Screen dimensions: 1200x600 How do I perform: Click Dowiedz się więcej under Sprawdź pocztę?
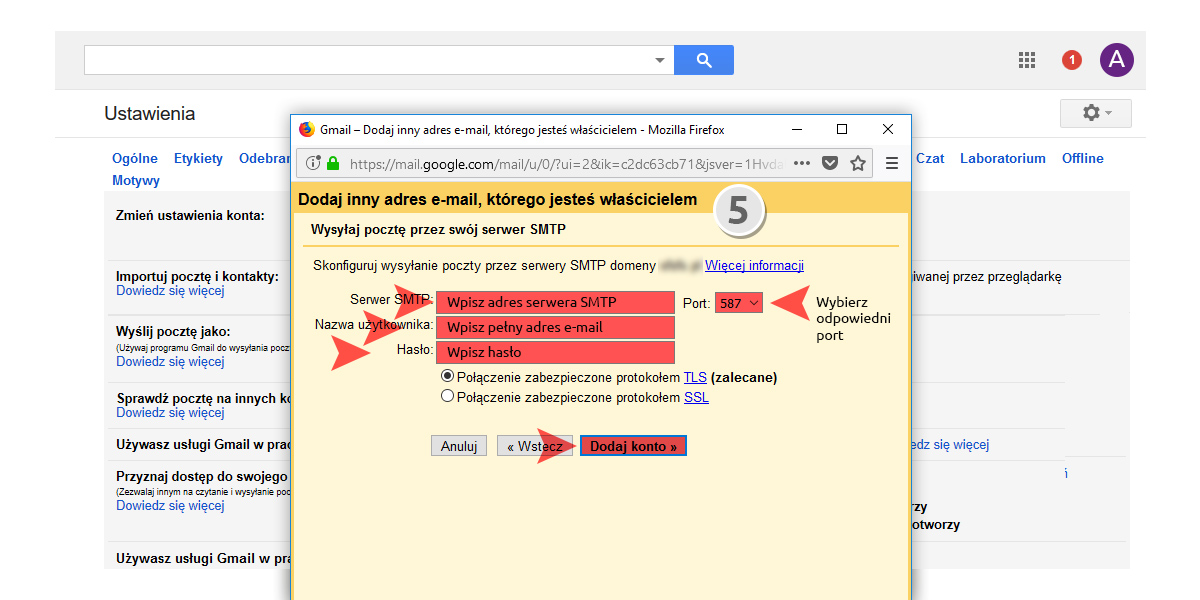pos(170,412)
